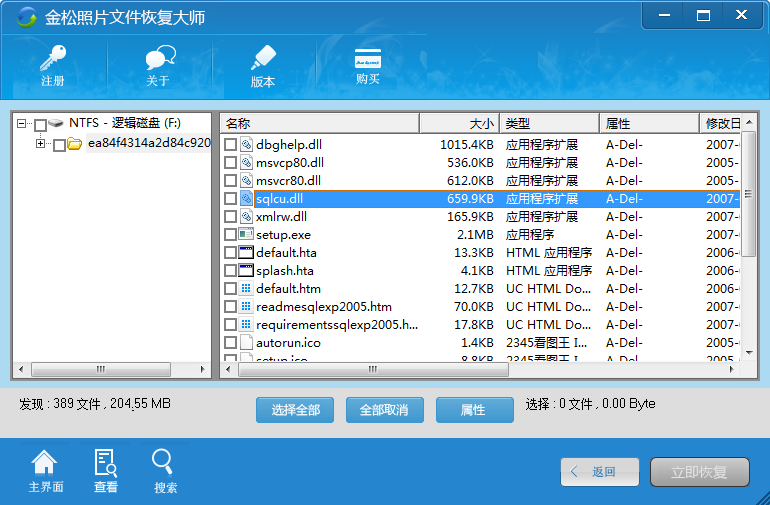
Task: Click the NTFS drive icon in the tree
Action: (x=56, y=123)
